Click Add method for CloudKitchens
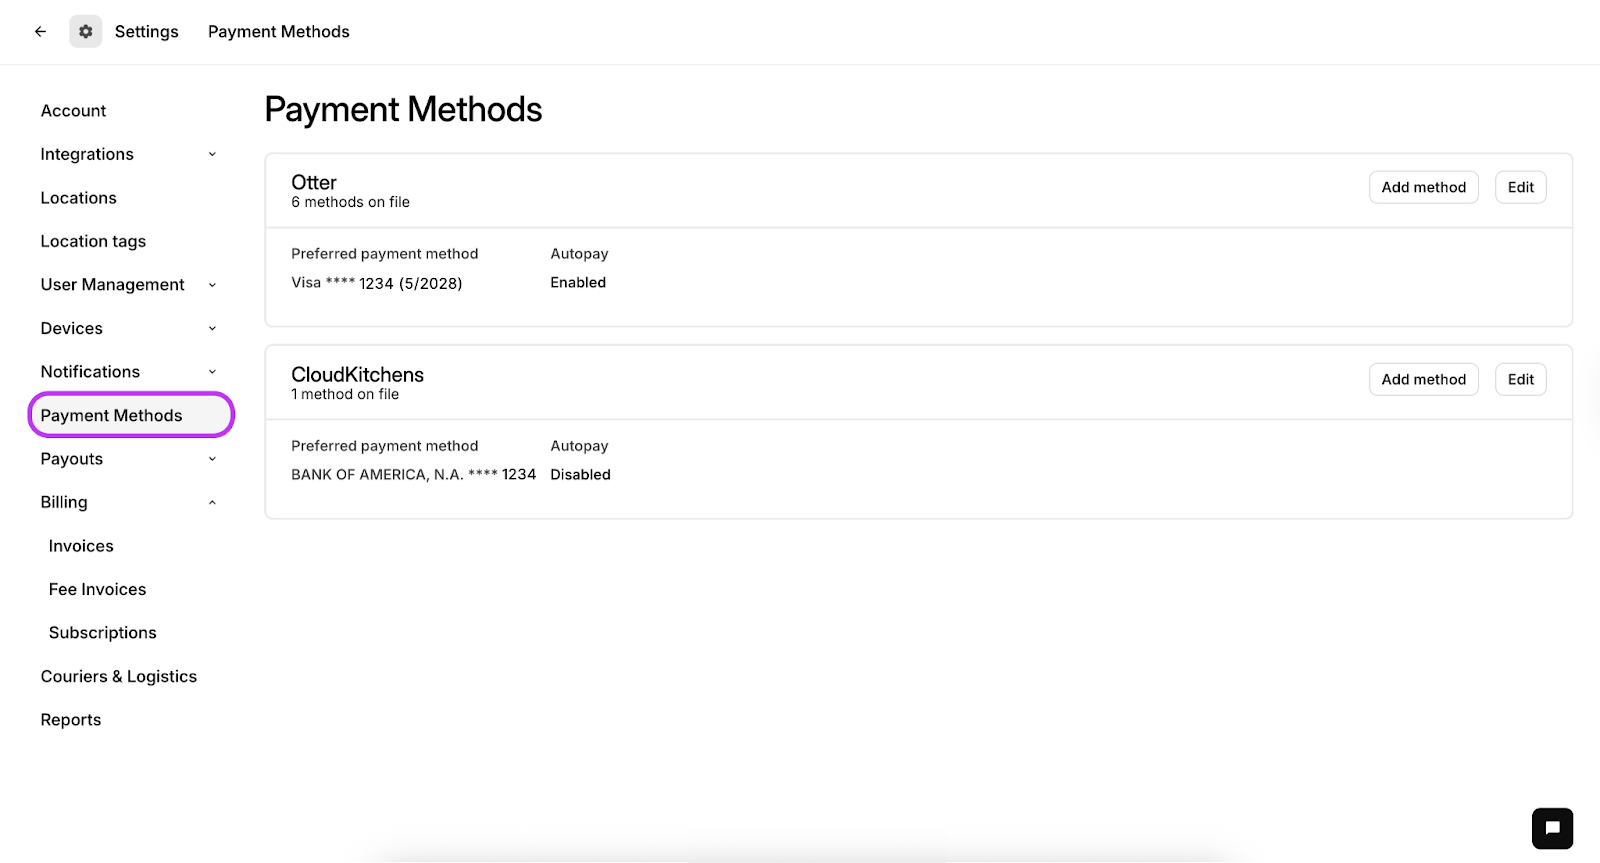 pyautogui.click(x=1423, y=379)
